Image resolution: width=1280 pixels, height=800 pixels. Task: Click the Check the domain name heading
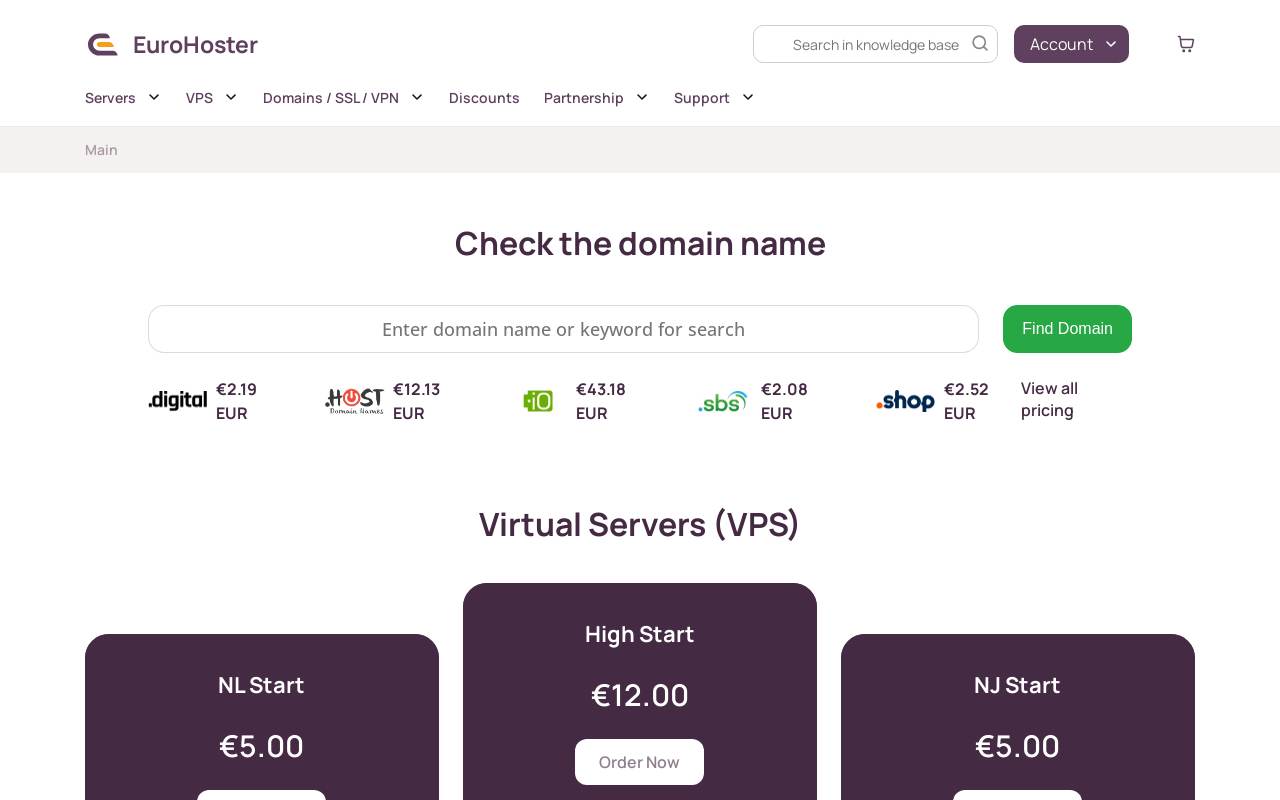click(x=640, y=244)
